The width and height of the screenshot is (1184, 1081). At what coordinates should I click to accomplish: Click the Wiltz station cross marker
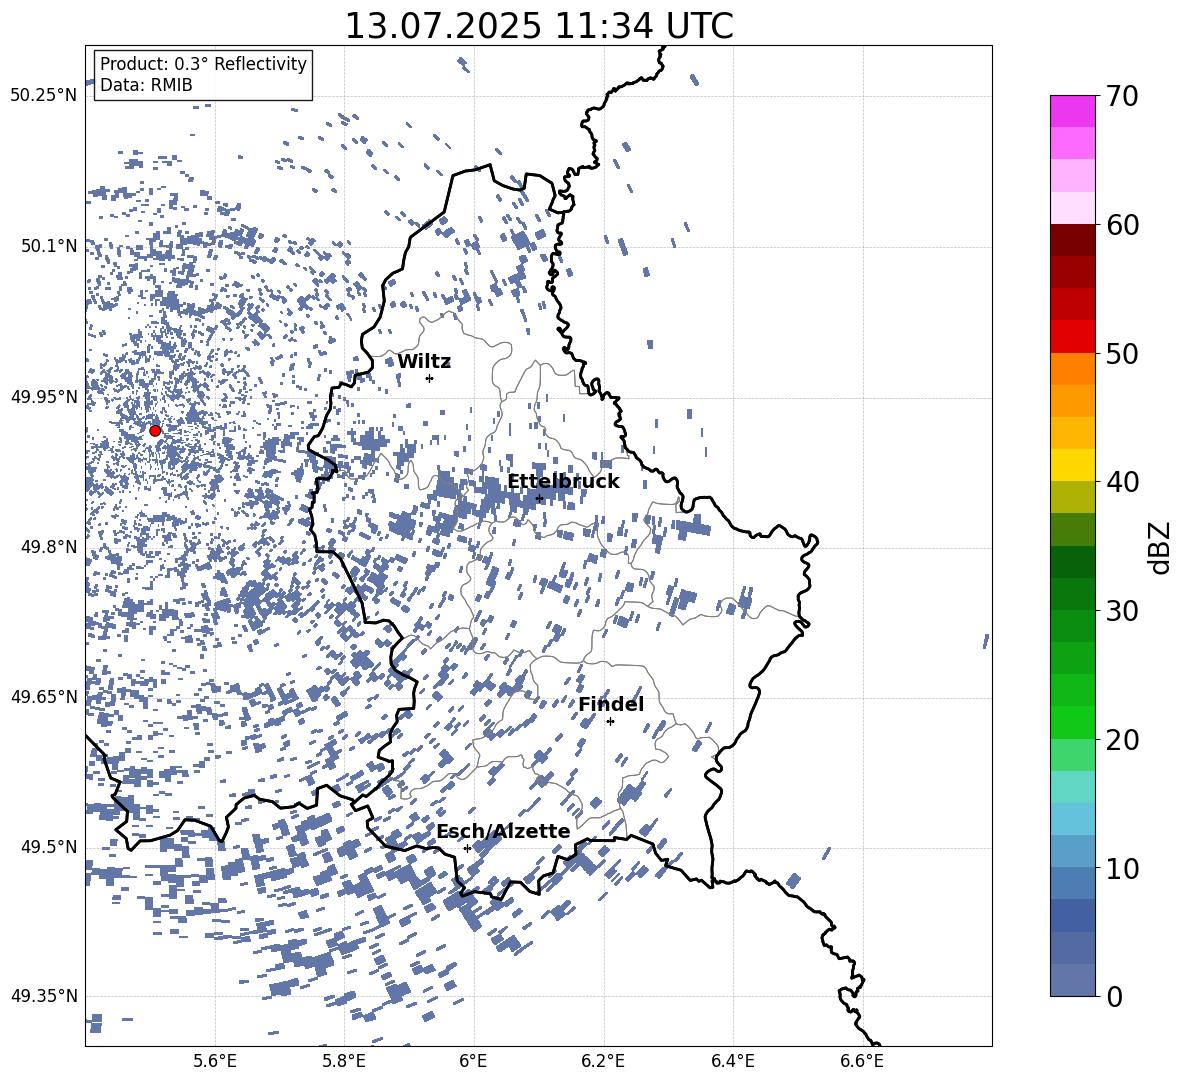point(430,378)
